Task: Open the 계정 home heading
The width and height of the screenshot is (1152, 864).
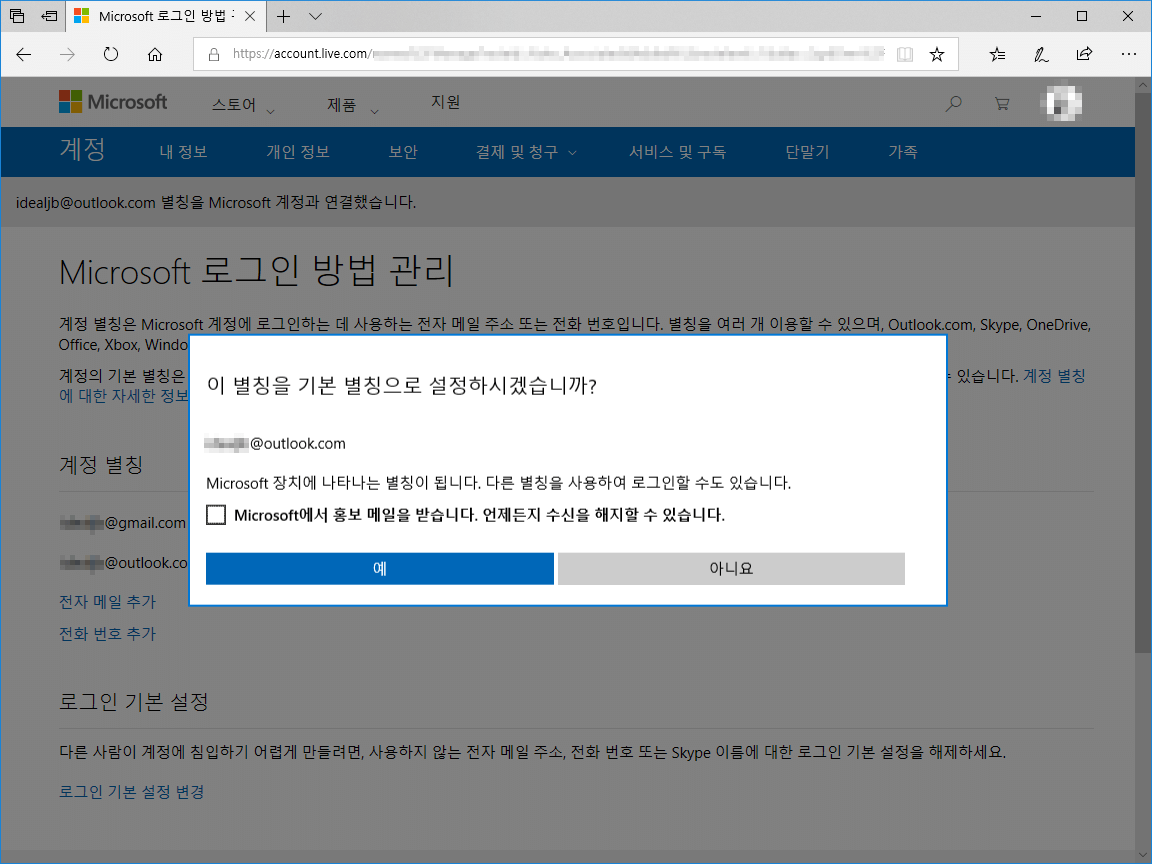Action: [82, 149]
